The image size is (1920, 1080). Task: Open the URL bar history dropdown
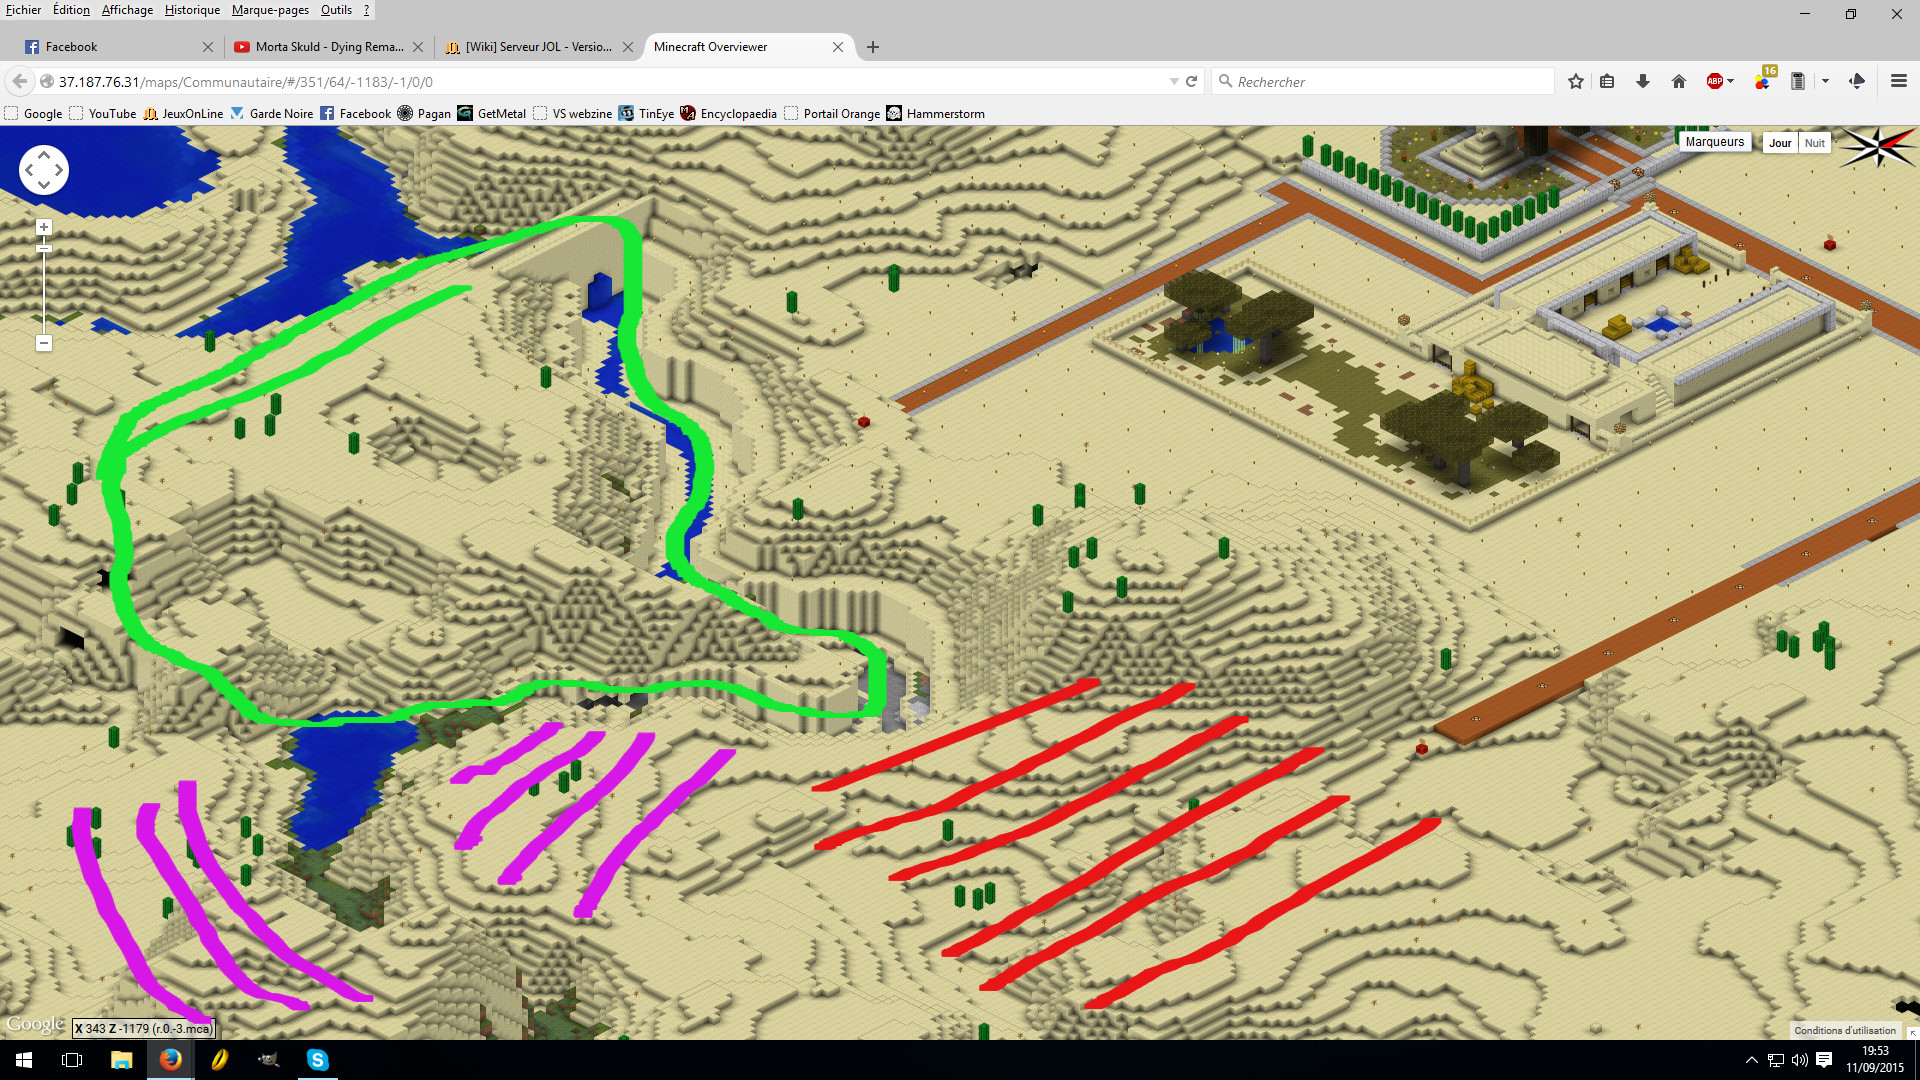[x=1174, y=82]
